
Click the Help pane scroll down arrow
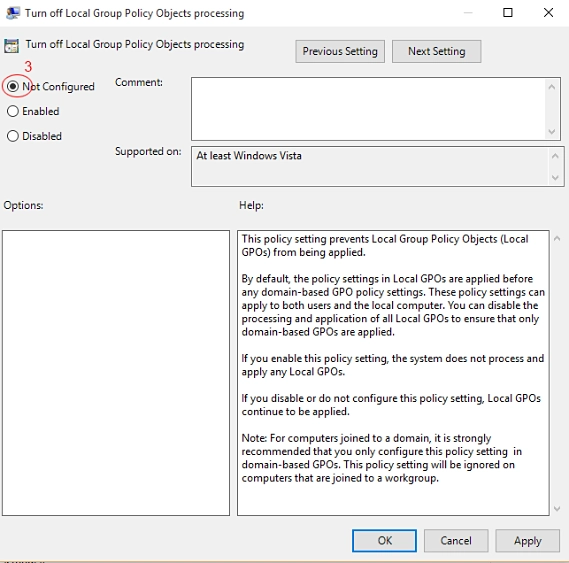click(557, 509)
